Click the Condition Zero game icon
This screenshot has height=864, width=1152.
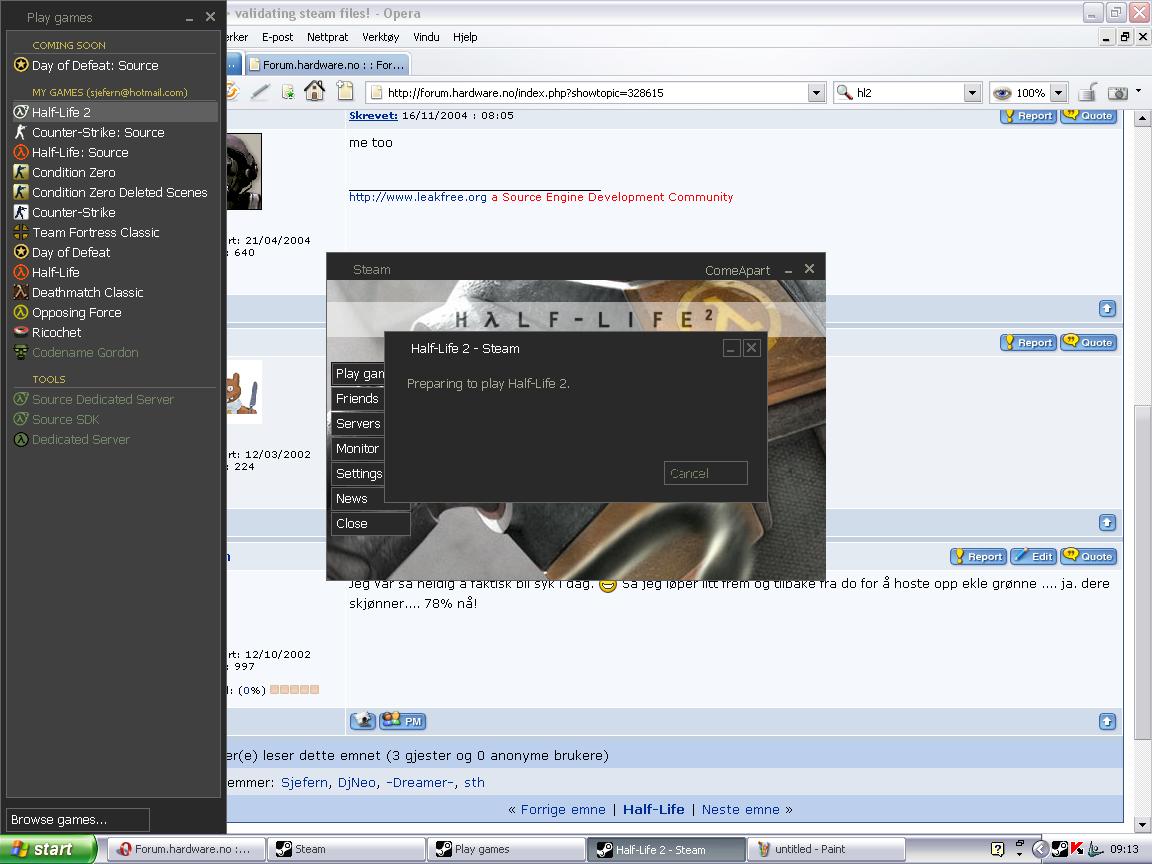pyautogui.click(x=21, y=172)
